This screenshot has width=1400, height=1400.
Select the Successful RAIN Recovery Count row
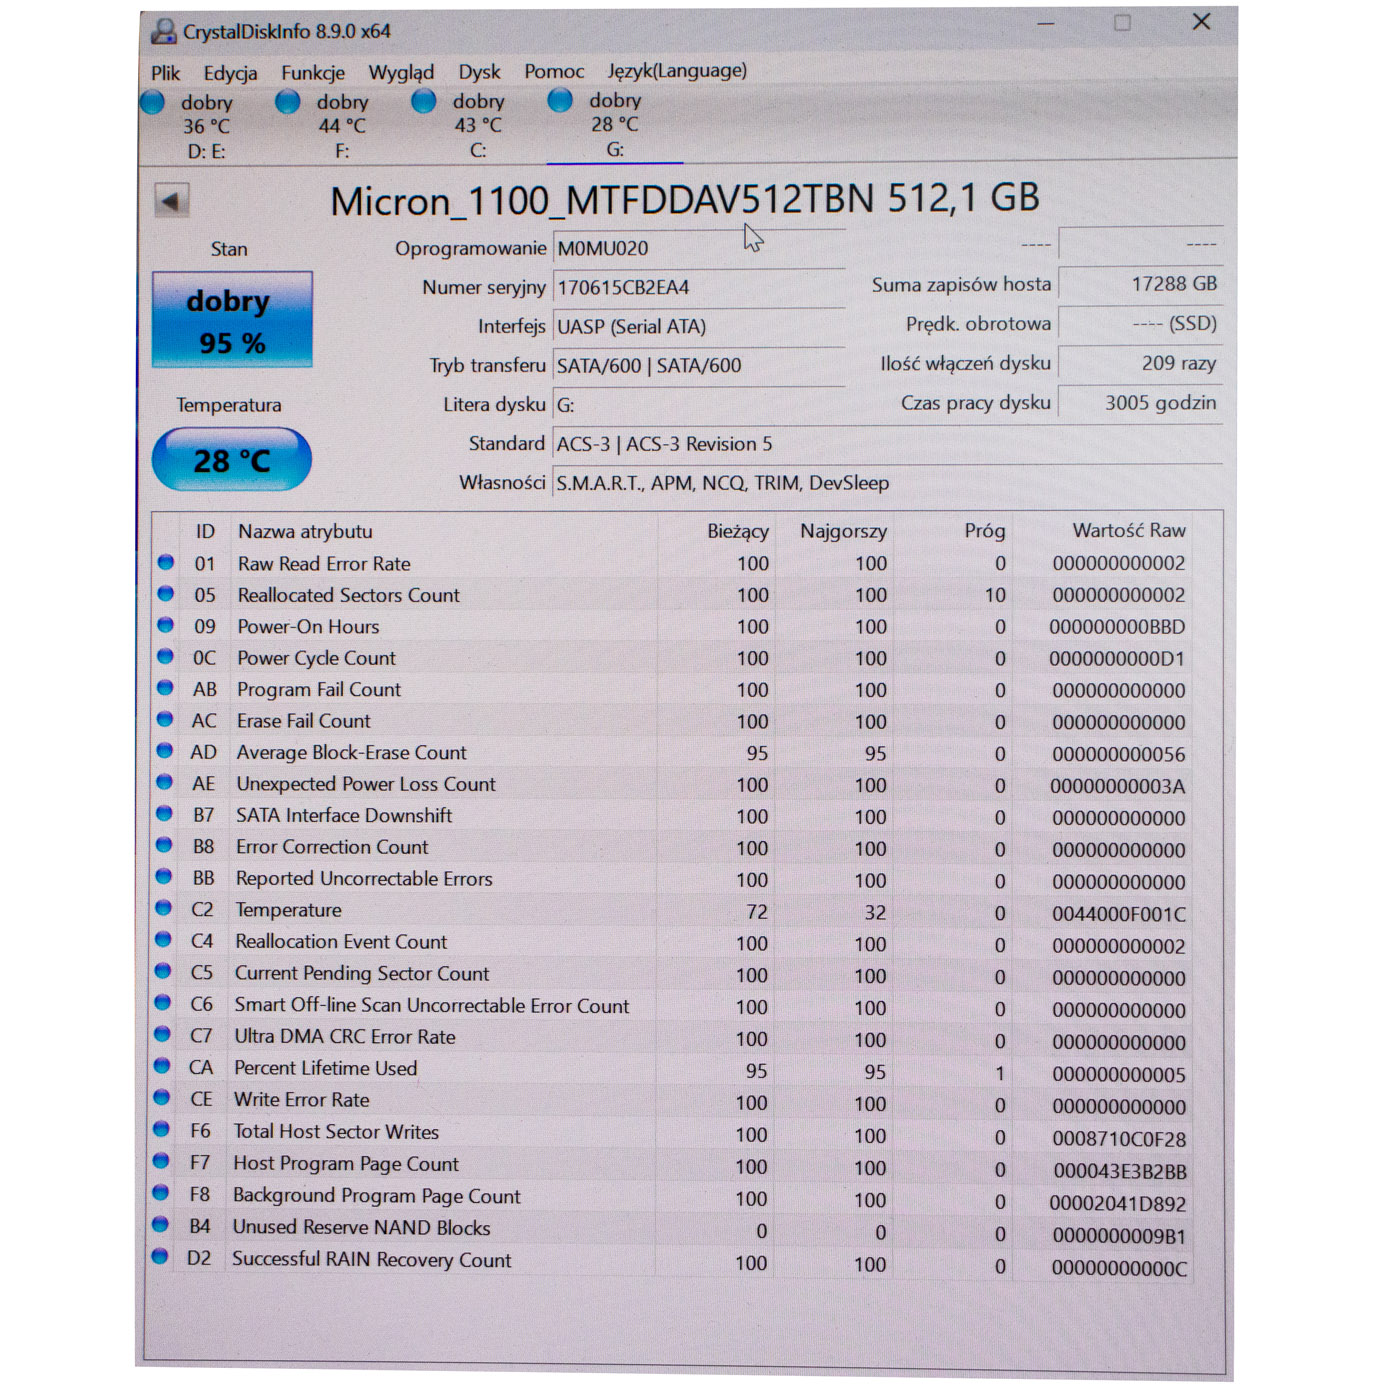672,1260
